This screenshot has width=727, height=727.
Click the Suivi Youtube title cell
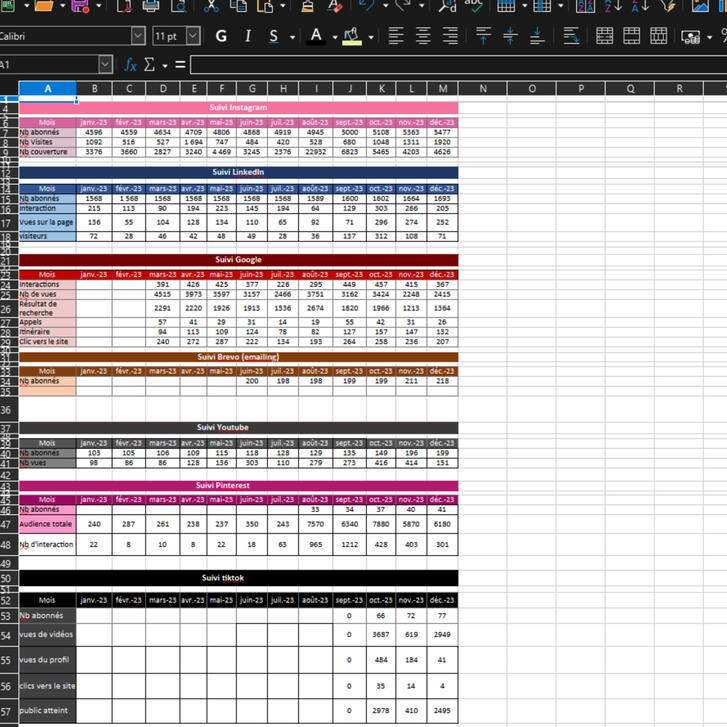click(x=238, y=428)
